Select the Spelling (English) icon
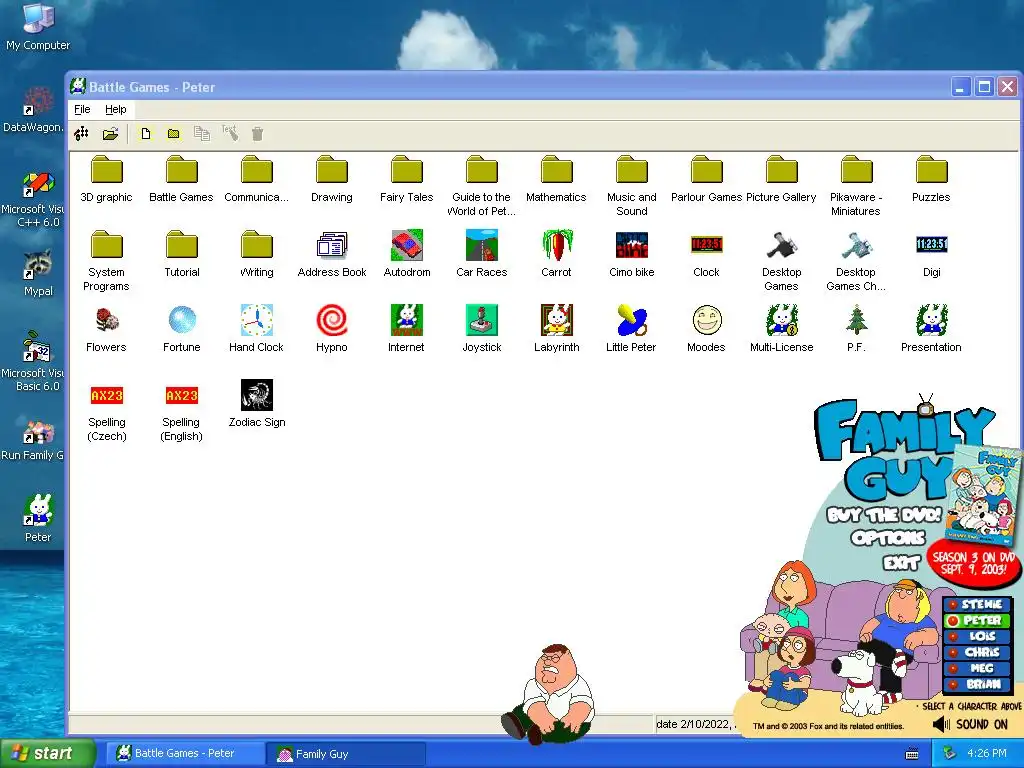Image resolution: width=1024 pixels, height=768 pixels. [x=182, y=395]
